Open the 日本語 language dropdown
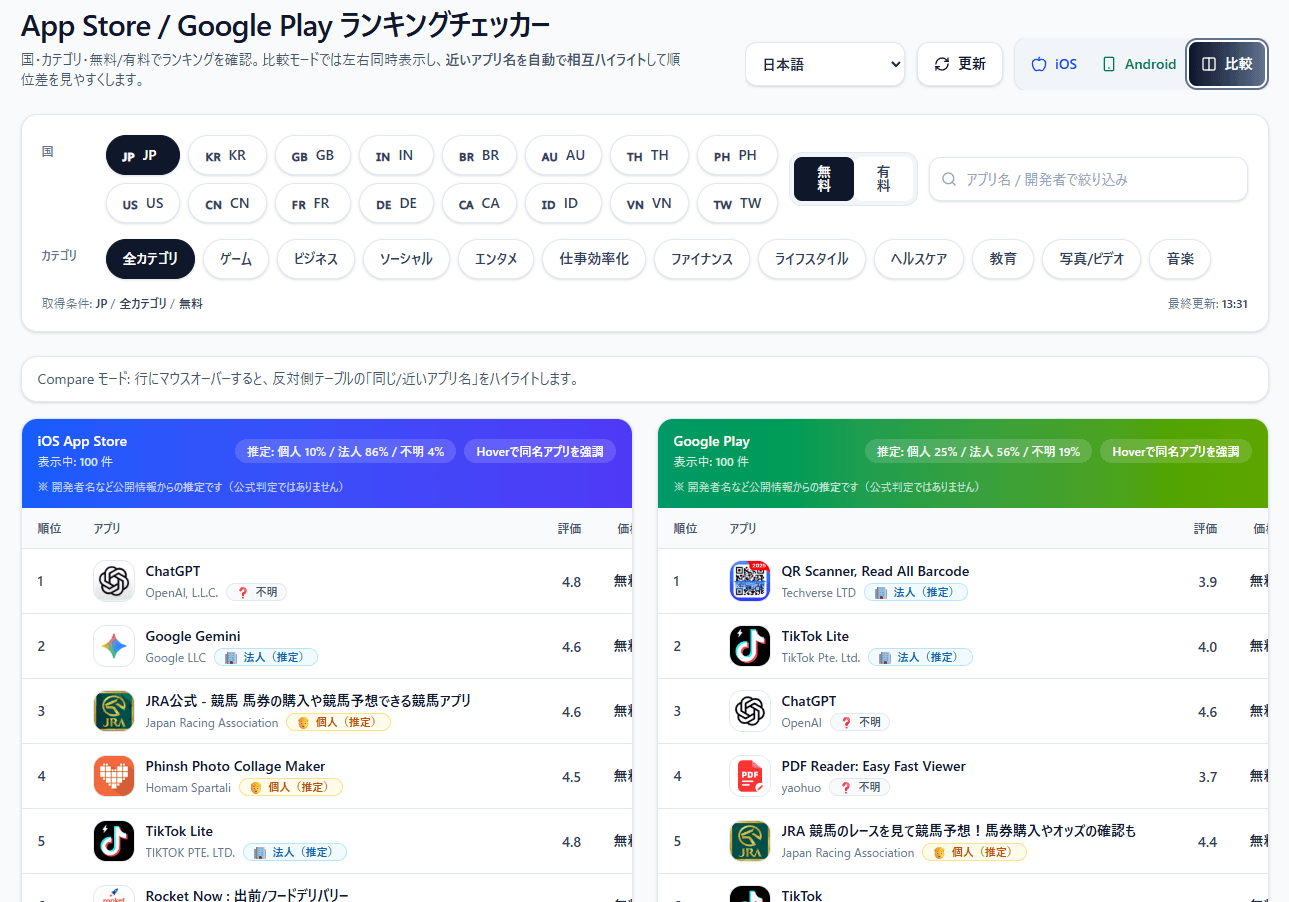The width and height of the screenshot is (1289, 902). point(824,64)
